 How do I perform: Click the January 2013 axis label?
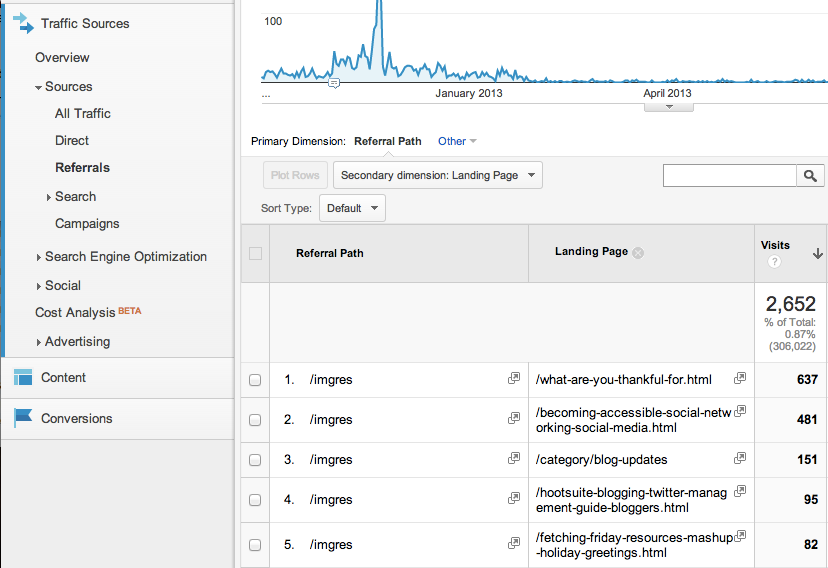469,93
